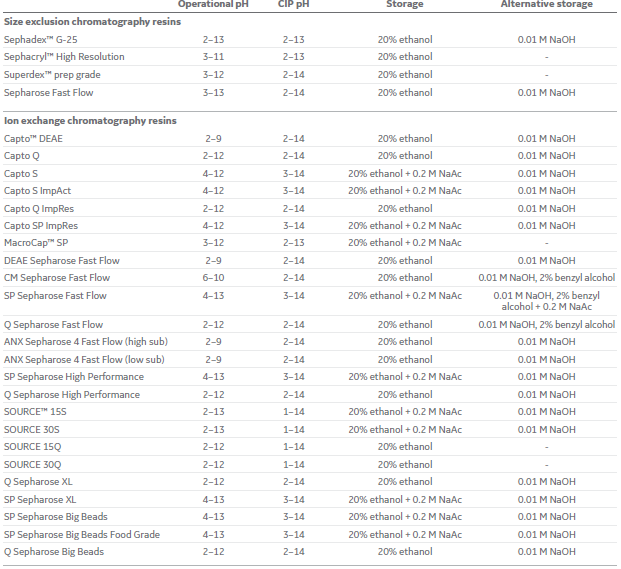The width and height of the screenshot is (621, 569).
Task: Click storage value in Capto S row
Action: coord(405,173)
